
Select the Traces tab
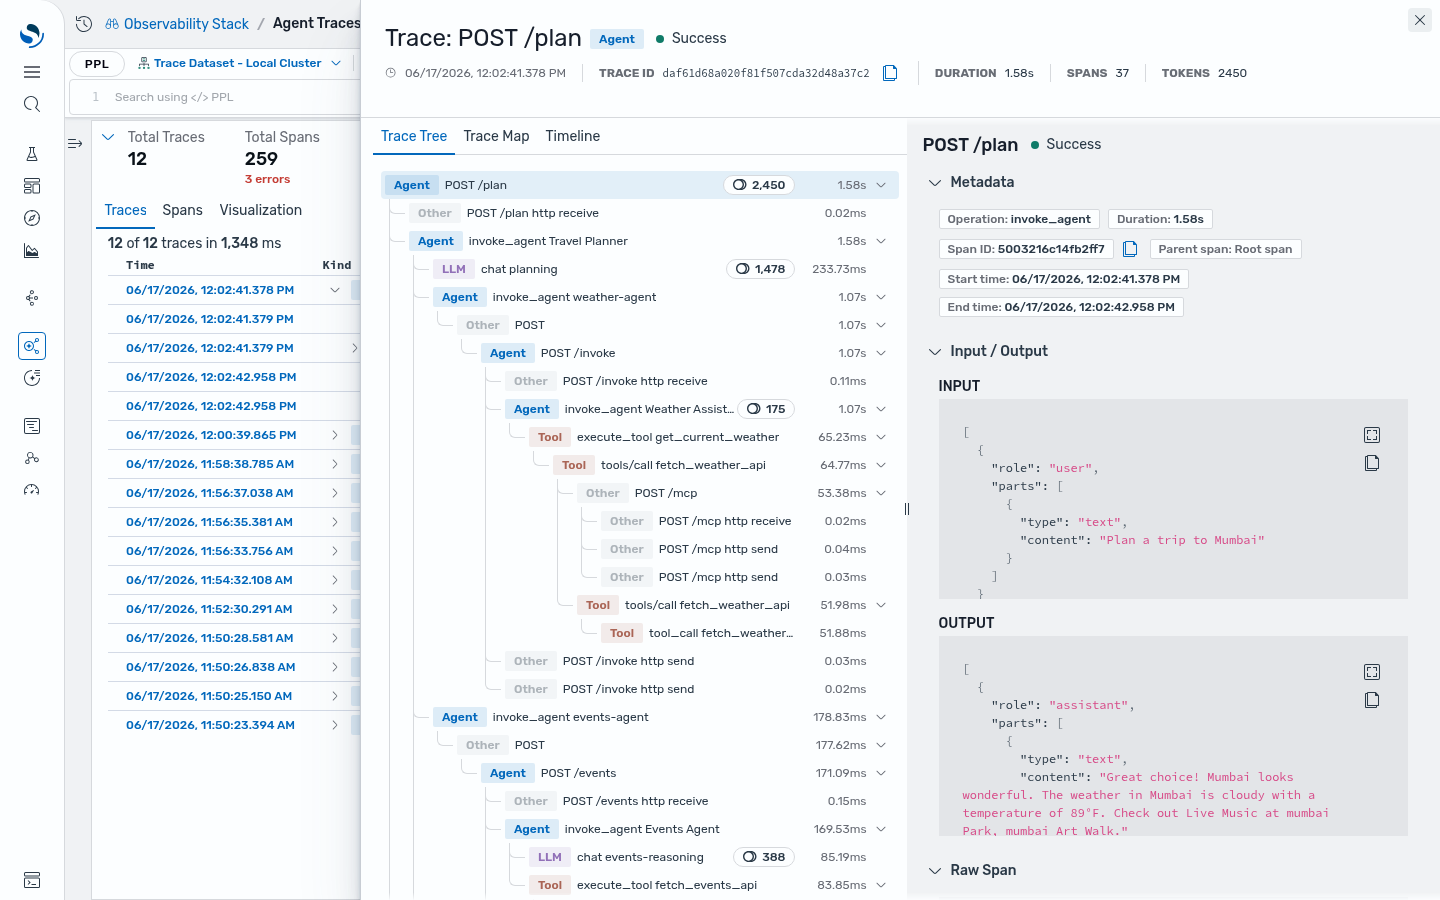126,210
